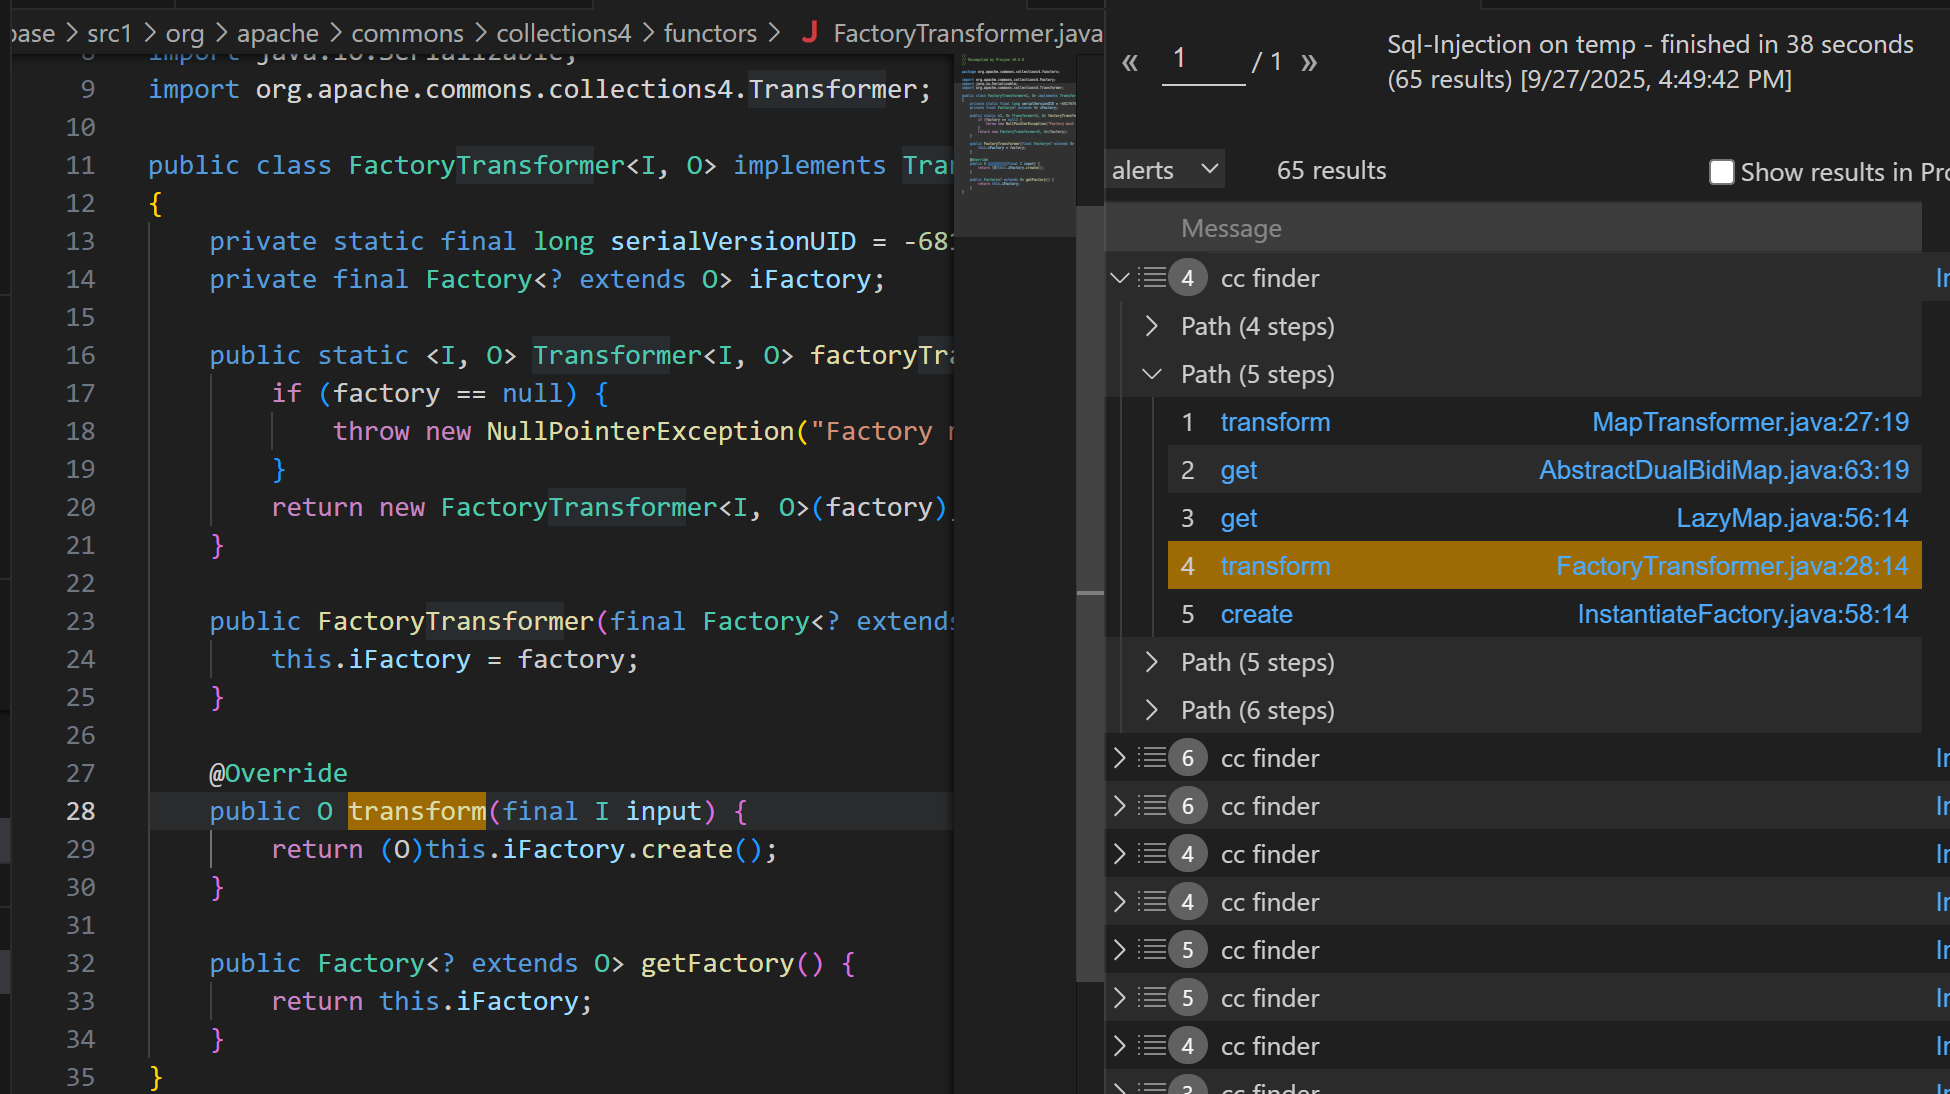Go to previous results page arrow
Viewport: 1950px width, 1094px height.
click(x=1130, y=63)
